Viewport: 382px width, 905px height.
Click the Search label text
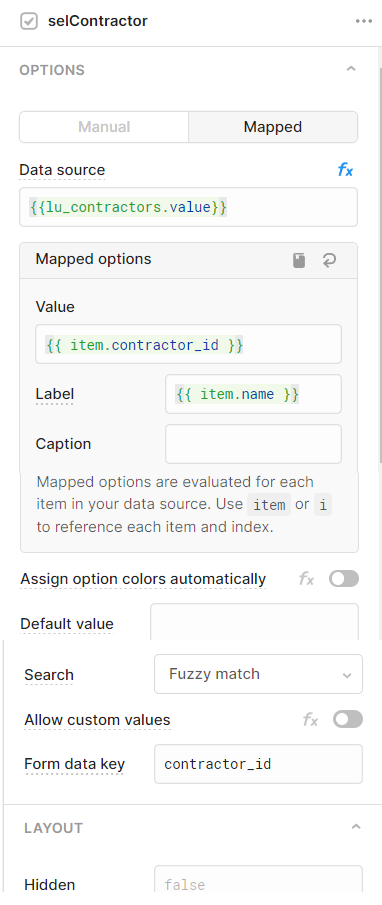click(49, 675)
